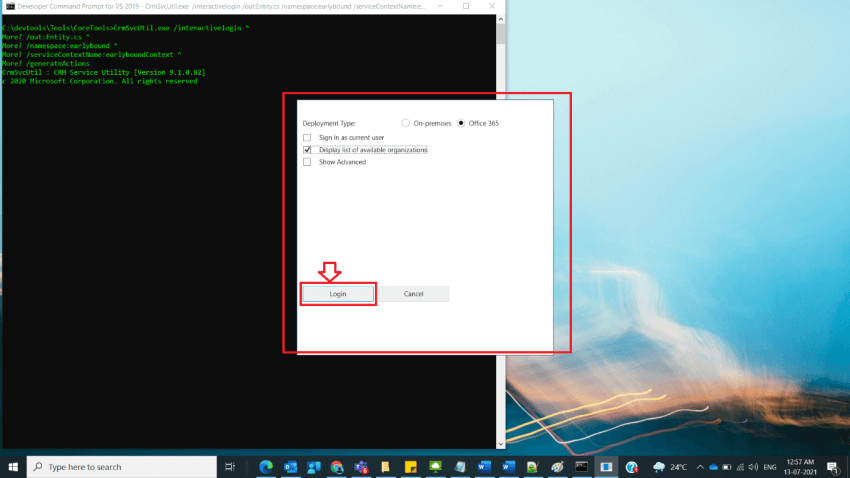Open Task View from taskbar
The width and height of the screenshot is (850, 478).
coord(230,467)
